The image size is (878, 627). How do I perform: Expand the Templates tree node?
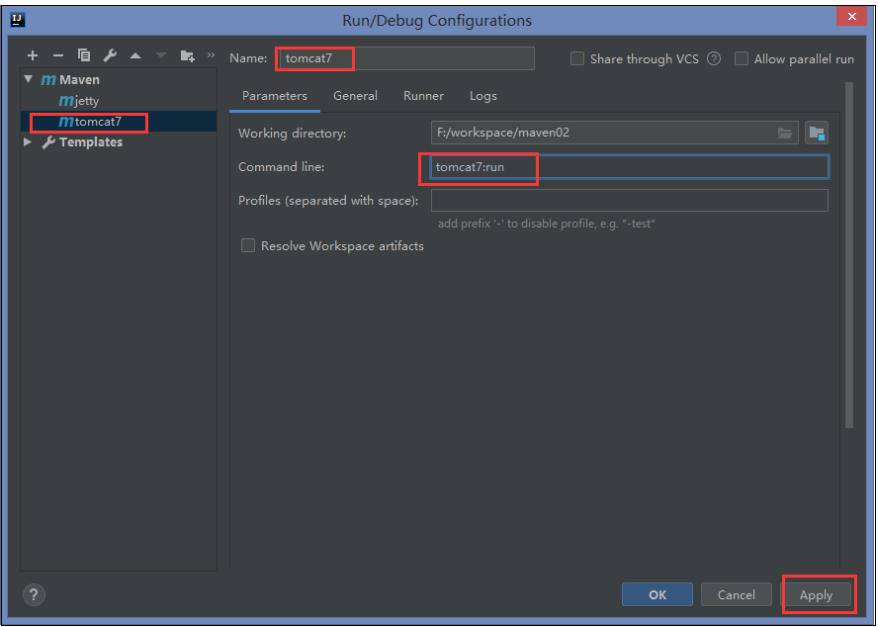(x=27, y=142)
